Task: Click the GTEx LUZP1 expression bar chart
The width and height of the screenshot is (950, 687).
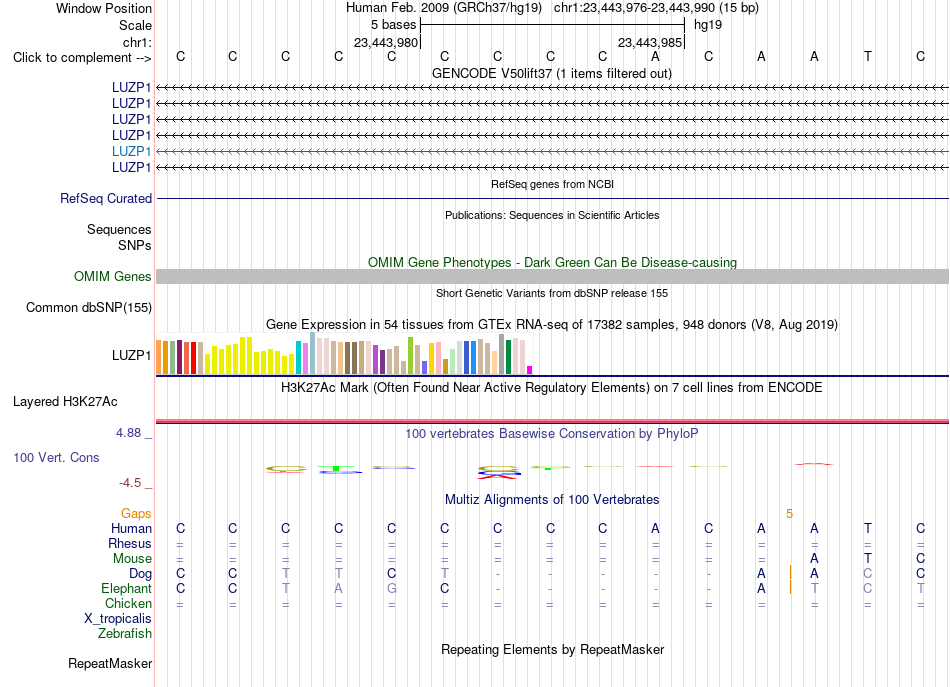Action: click(344, 354)
